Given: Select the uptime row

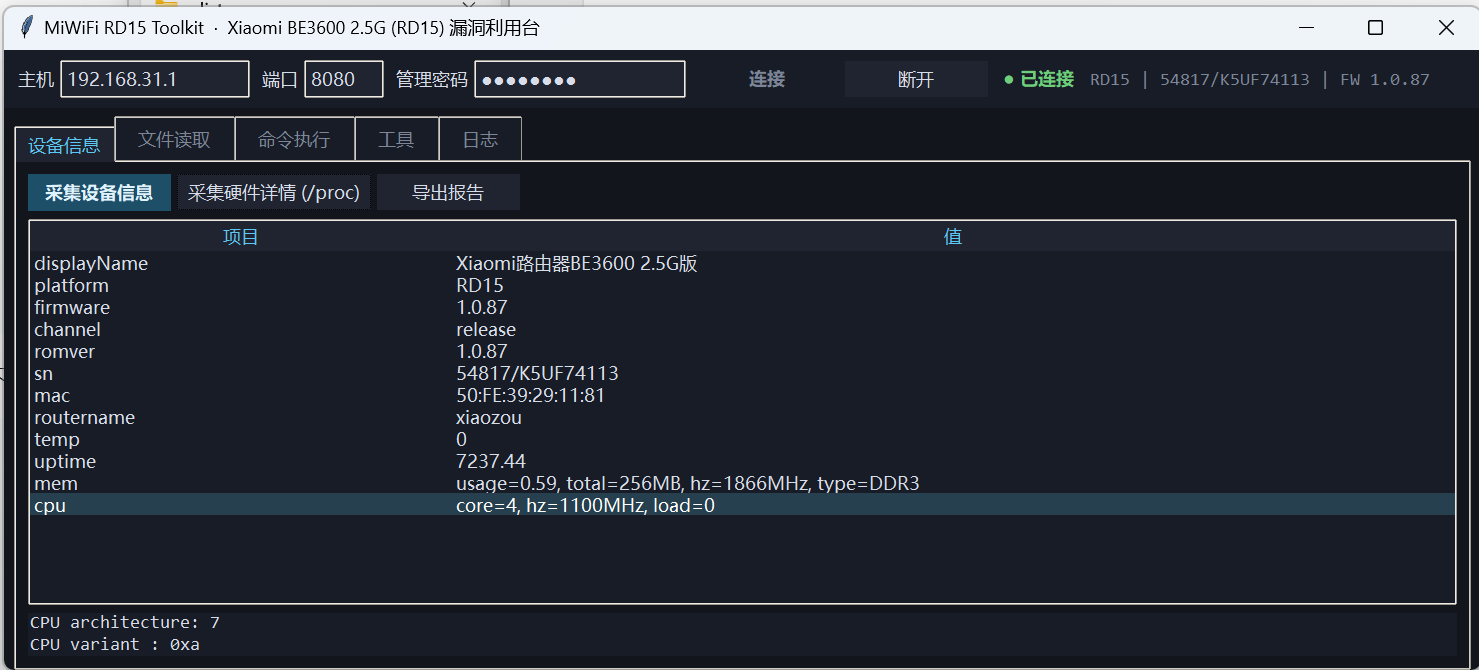Looking at the screenshot, I should point(743,462).
